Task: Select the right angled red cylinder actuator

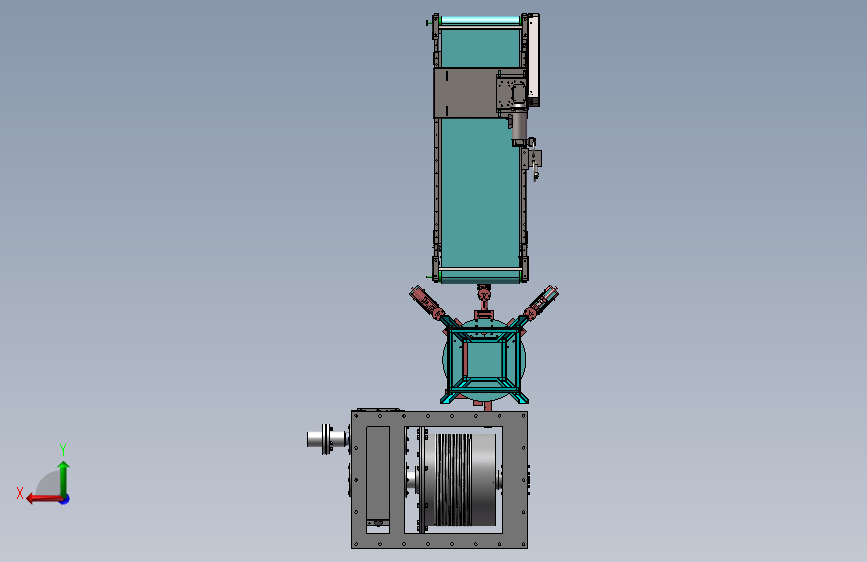Action: (x=542, y=303)
